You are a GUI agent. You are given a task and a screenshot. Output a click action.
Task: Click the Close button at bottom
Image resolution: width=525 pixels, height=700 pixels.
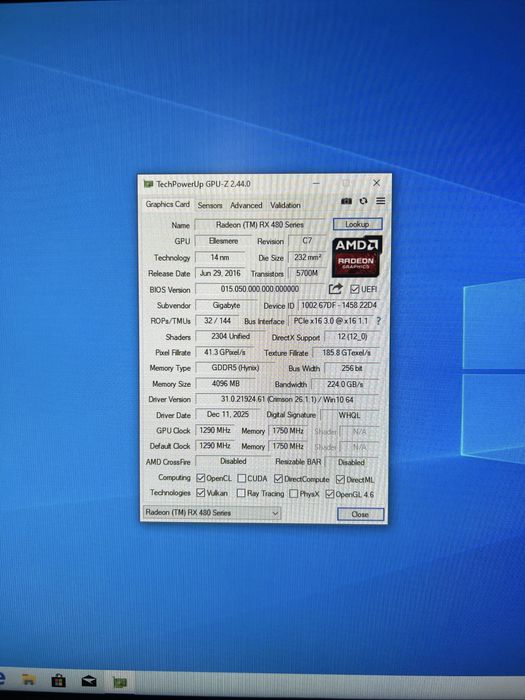360,514
